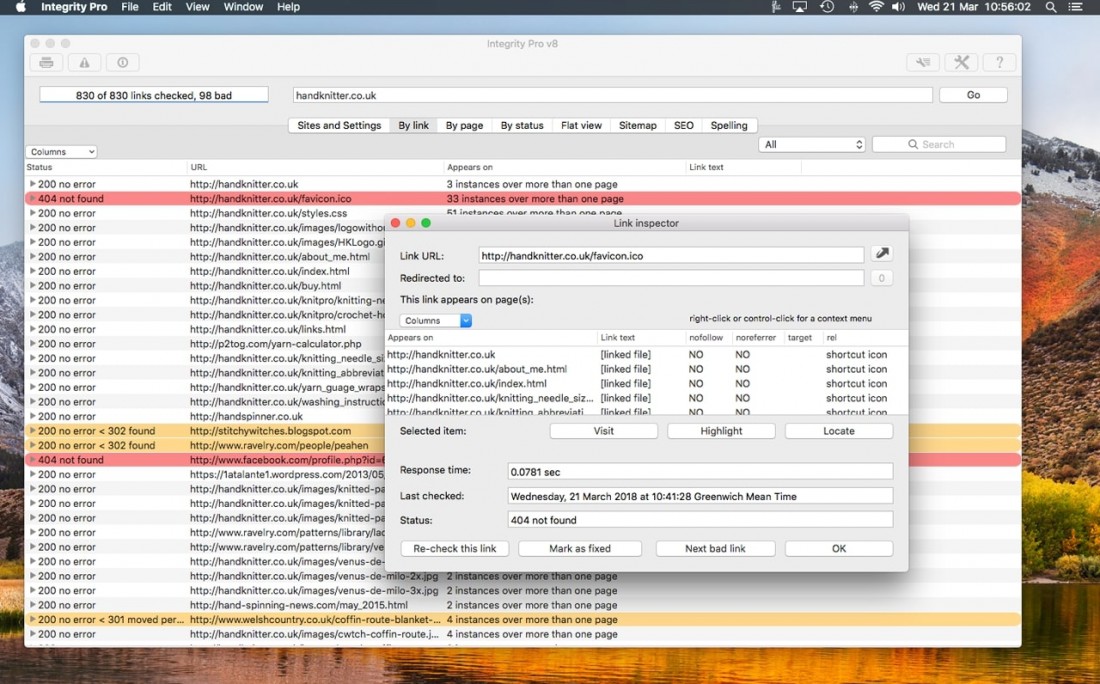This screenshot has width=1100, height=684.
Task: Click the Mark as fixed button
Action: click(580, 548)
